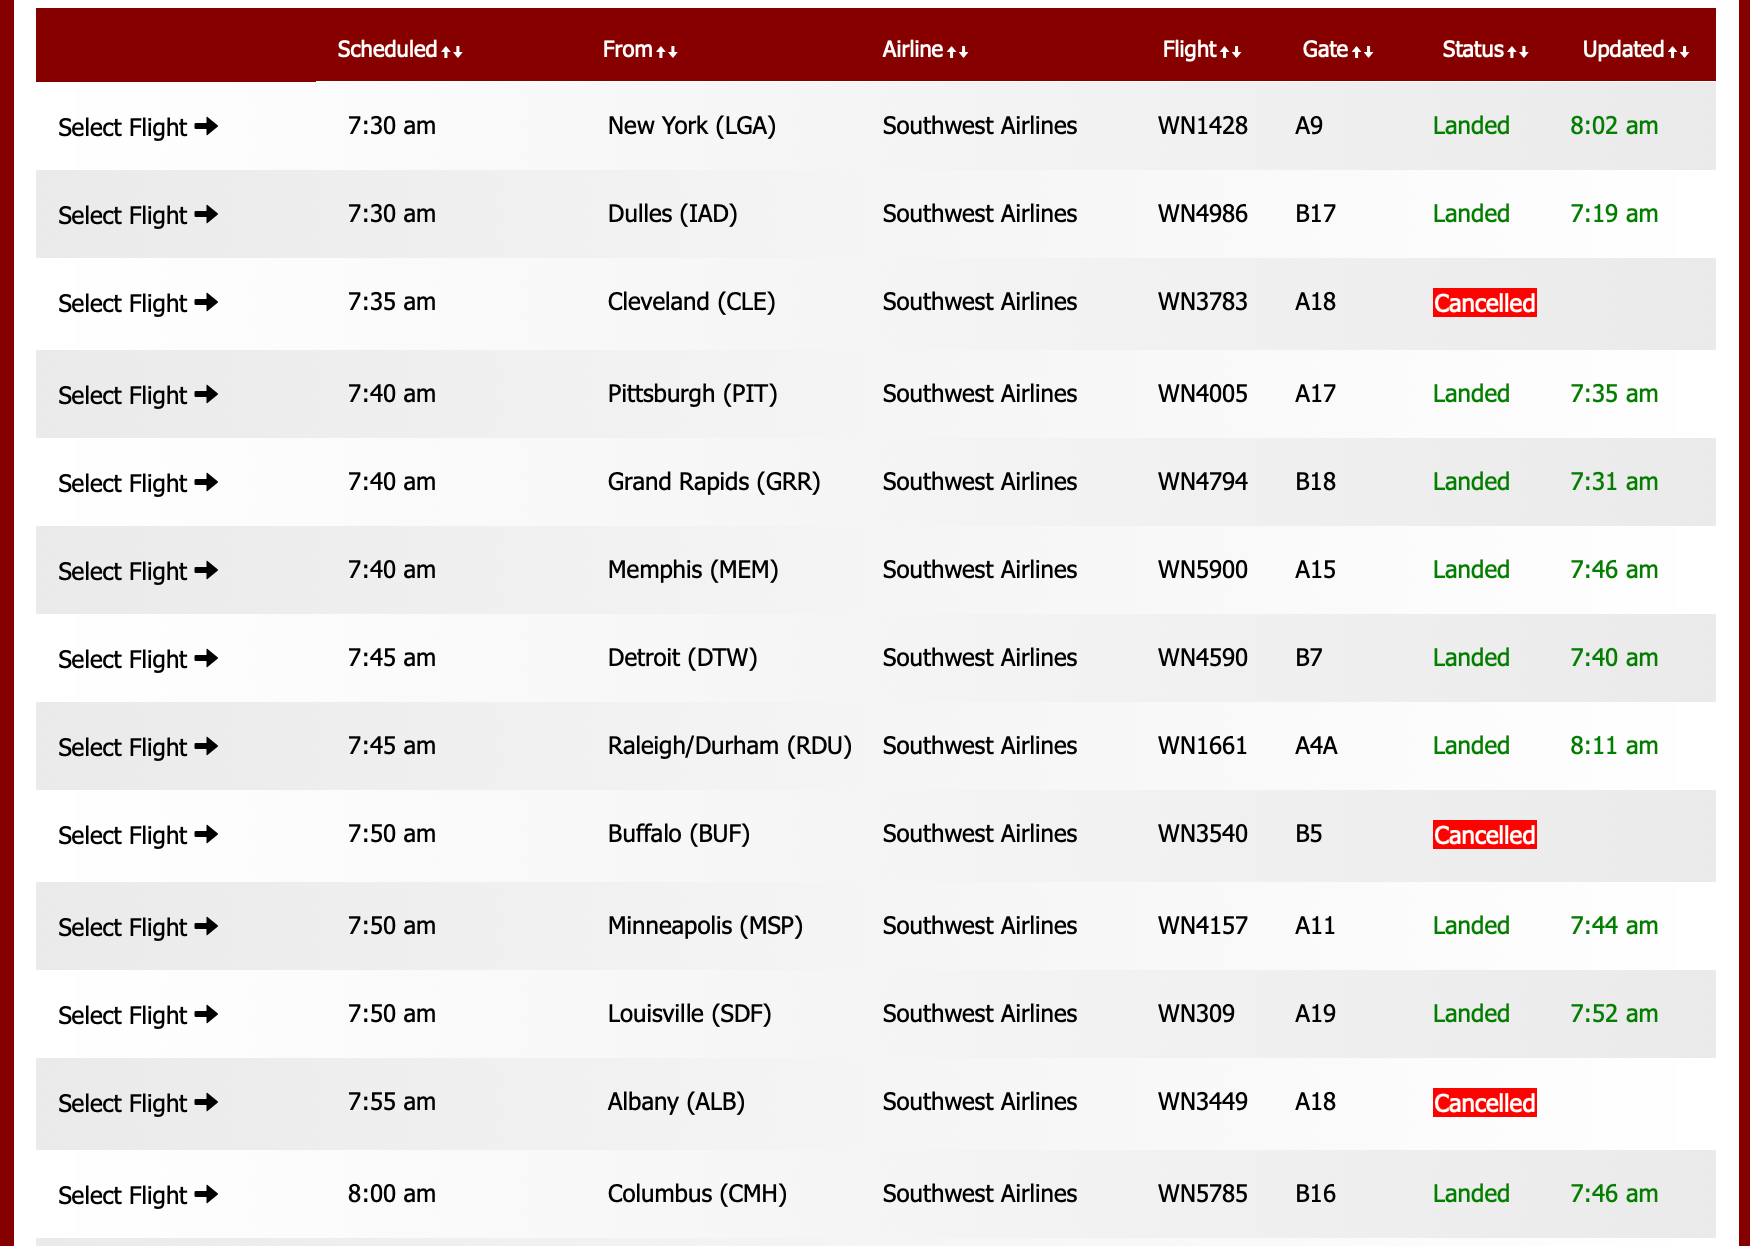Select Flight for Cleveland (CLE) WN3783

pyautogui.click(x=138, y=303)
